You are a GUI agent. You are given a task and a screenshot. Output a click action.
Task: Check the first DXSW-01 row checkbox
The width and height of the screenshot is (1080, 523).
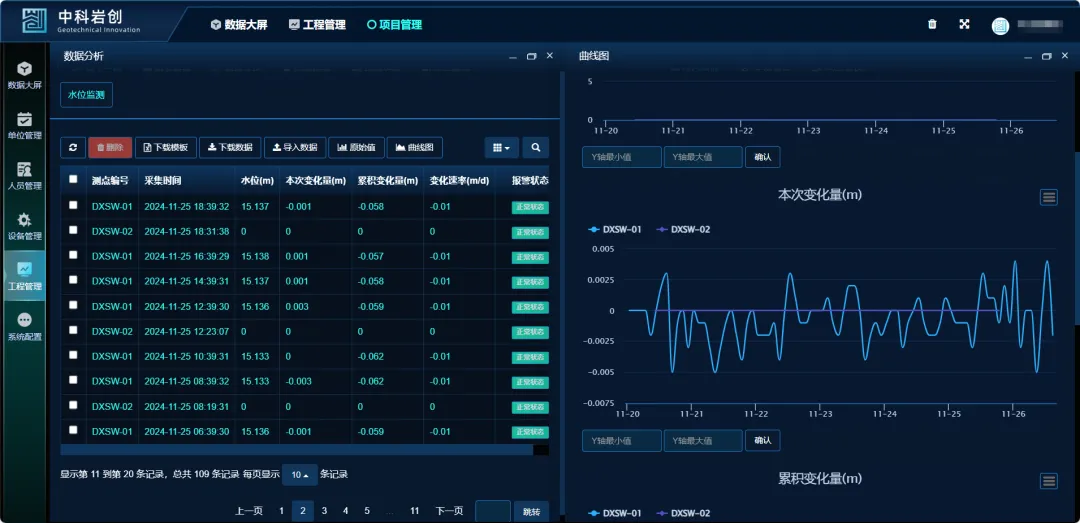pyautogui.click(x=73, y=206)
